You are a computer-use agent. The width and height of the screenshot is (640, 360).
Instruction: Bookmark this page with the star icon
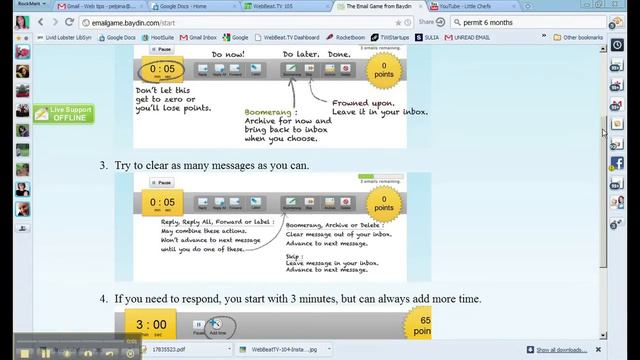point(398,23)
